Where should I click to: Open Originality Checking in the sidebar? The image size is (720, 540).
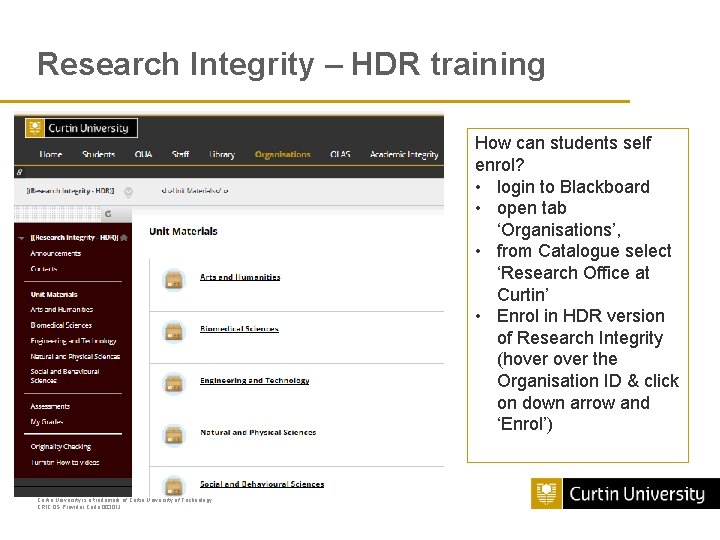coord(61,446)
